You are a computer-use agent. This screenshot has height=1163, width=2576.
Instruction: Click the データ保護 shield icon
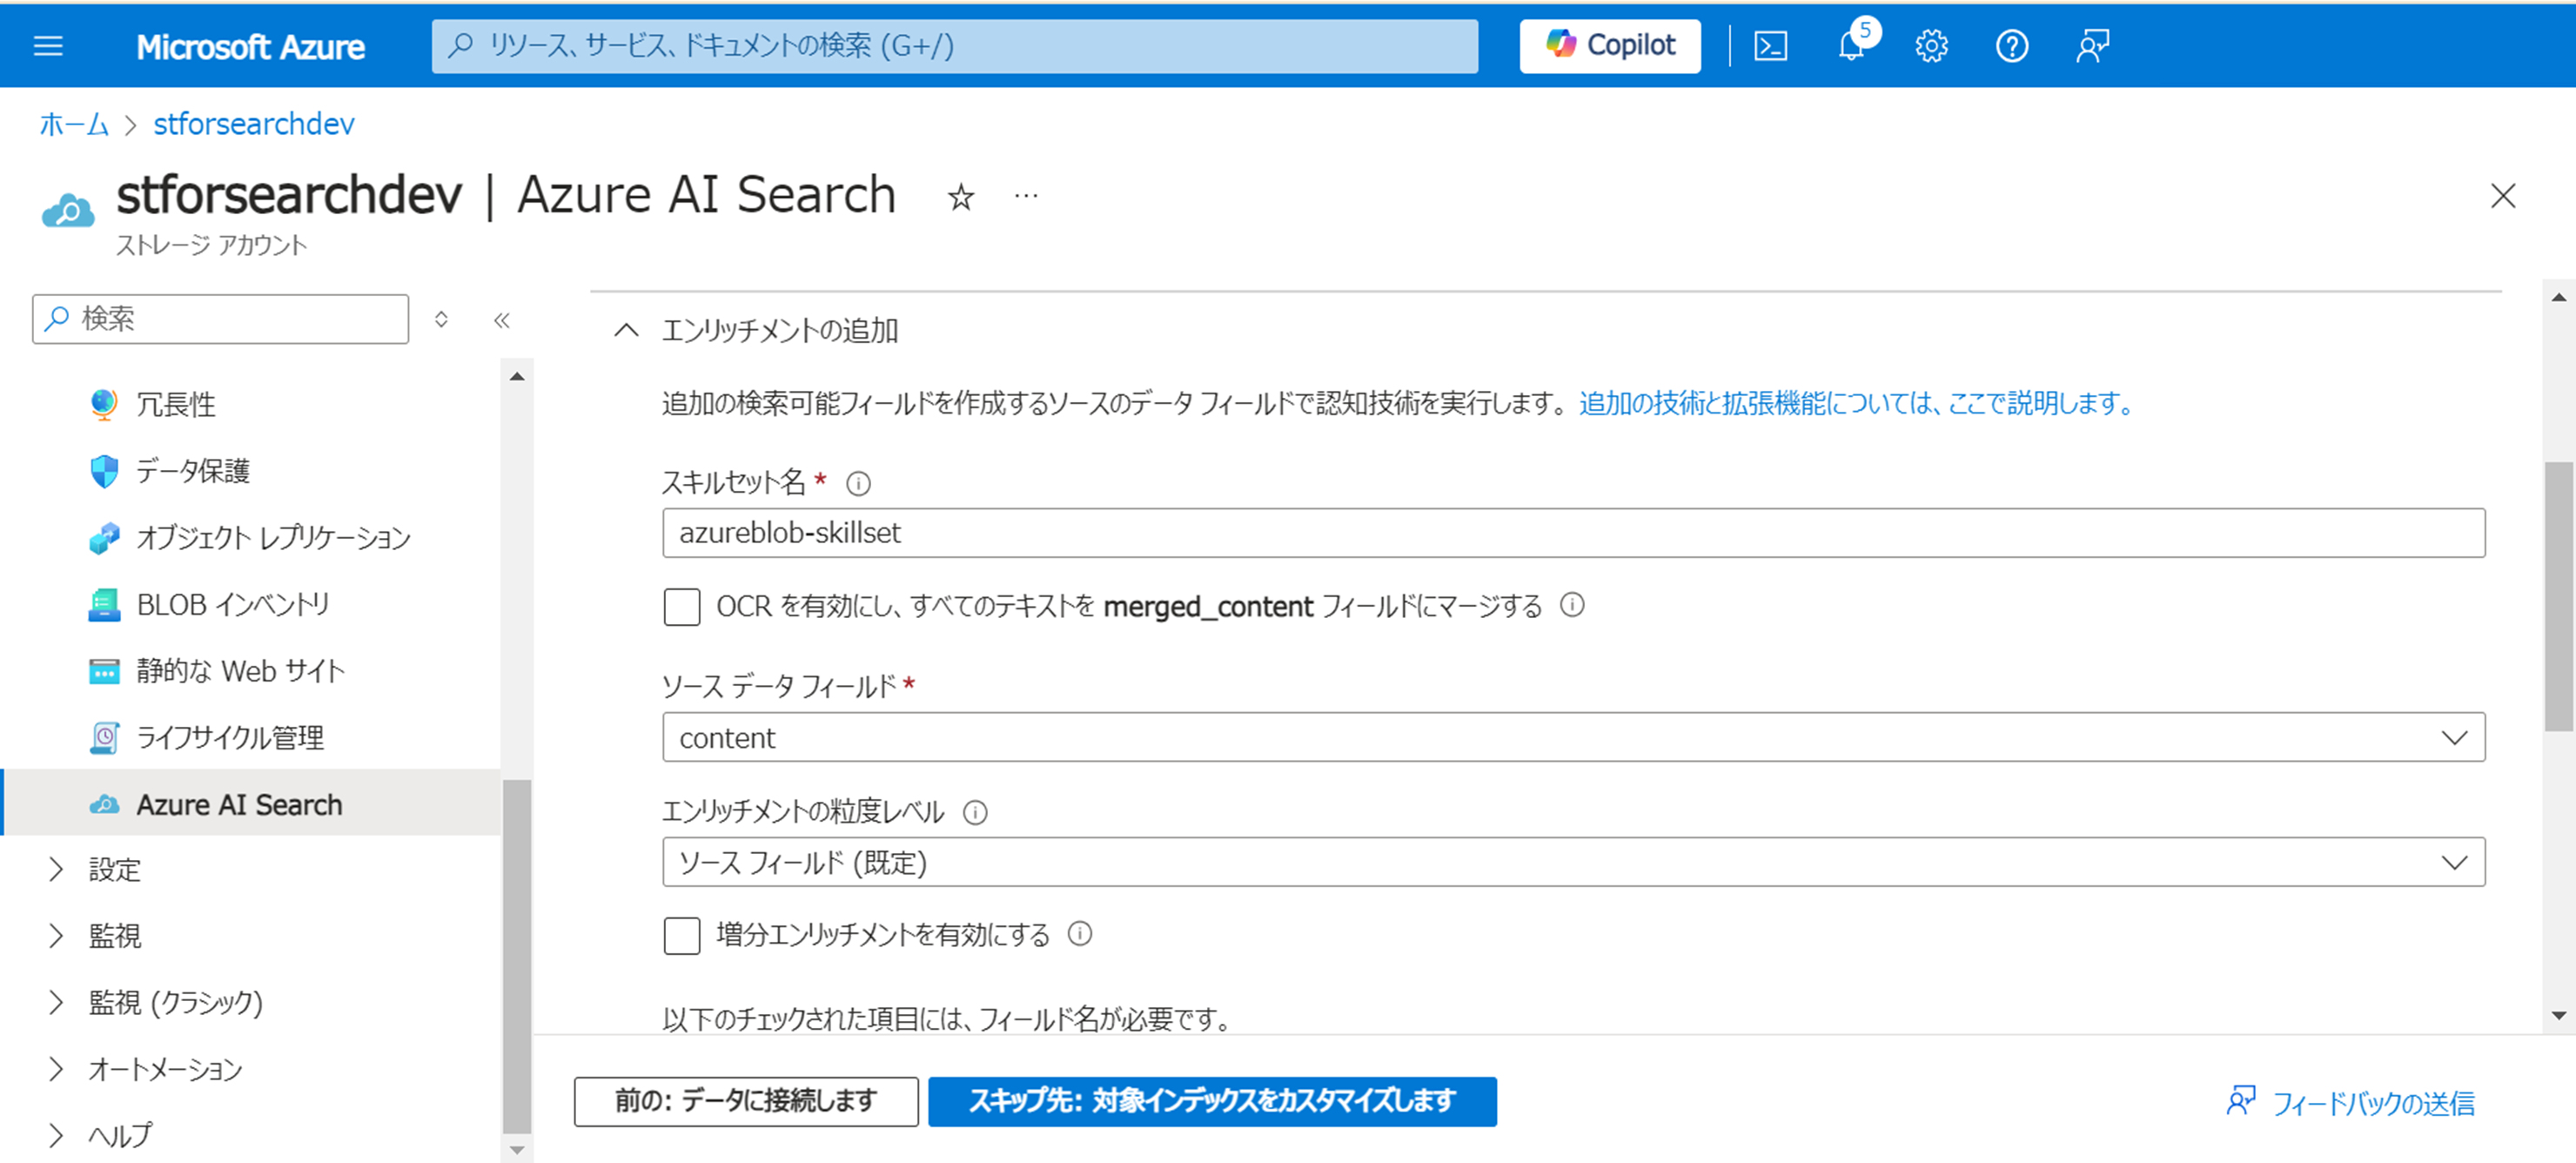coord(104,471)
